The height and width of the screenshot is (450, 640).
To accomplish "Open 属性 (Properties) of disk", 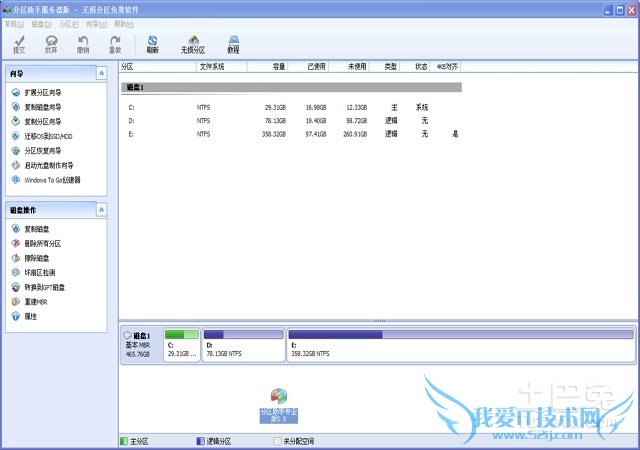I will click(24, 316).
